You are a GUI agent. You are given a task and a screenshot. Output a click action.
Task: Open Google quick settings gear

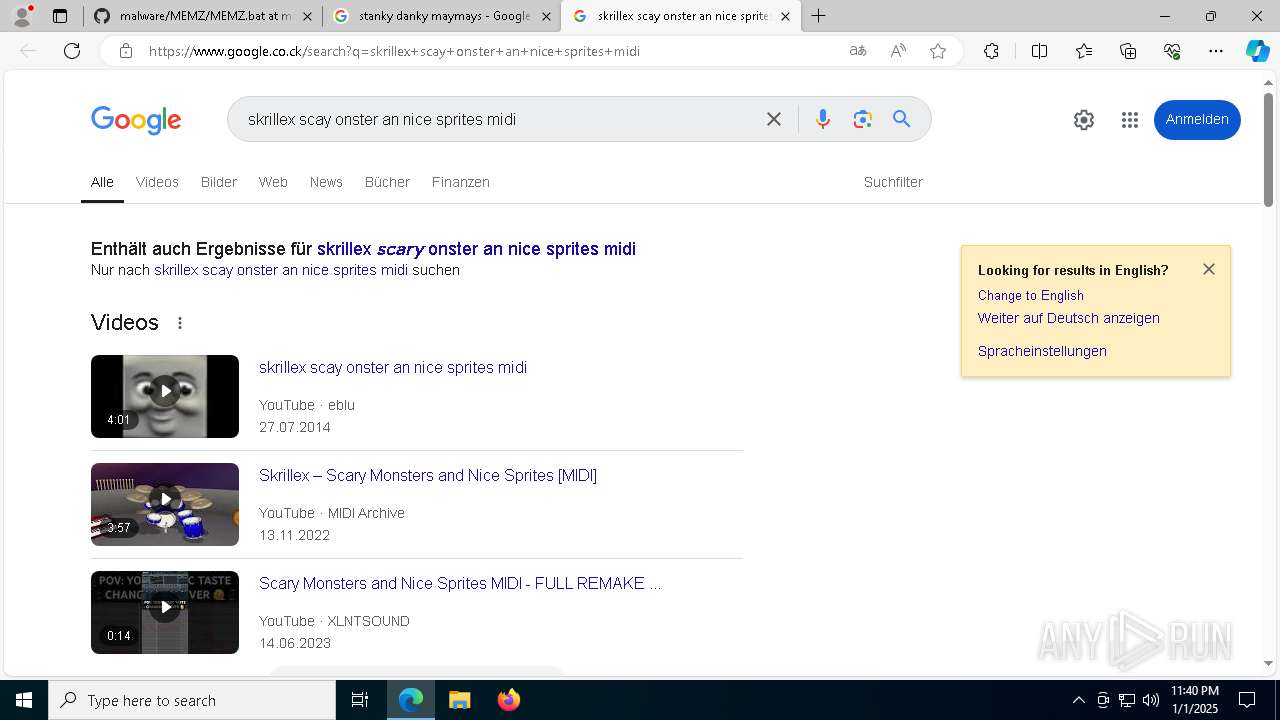tap(1084, 120)
